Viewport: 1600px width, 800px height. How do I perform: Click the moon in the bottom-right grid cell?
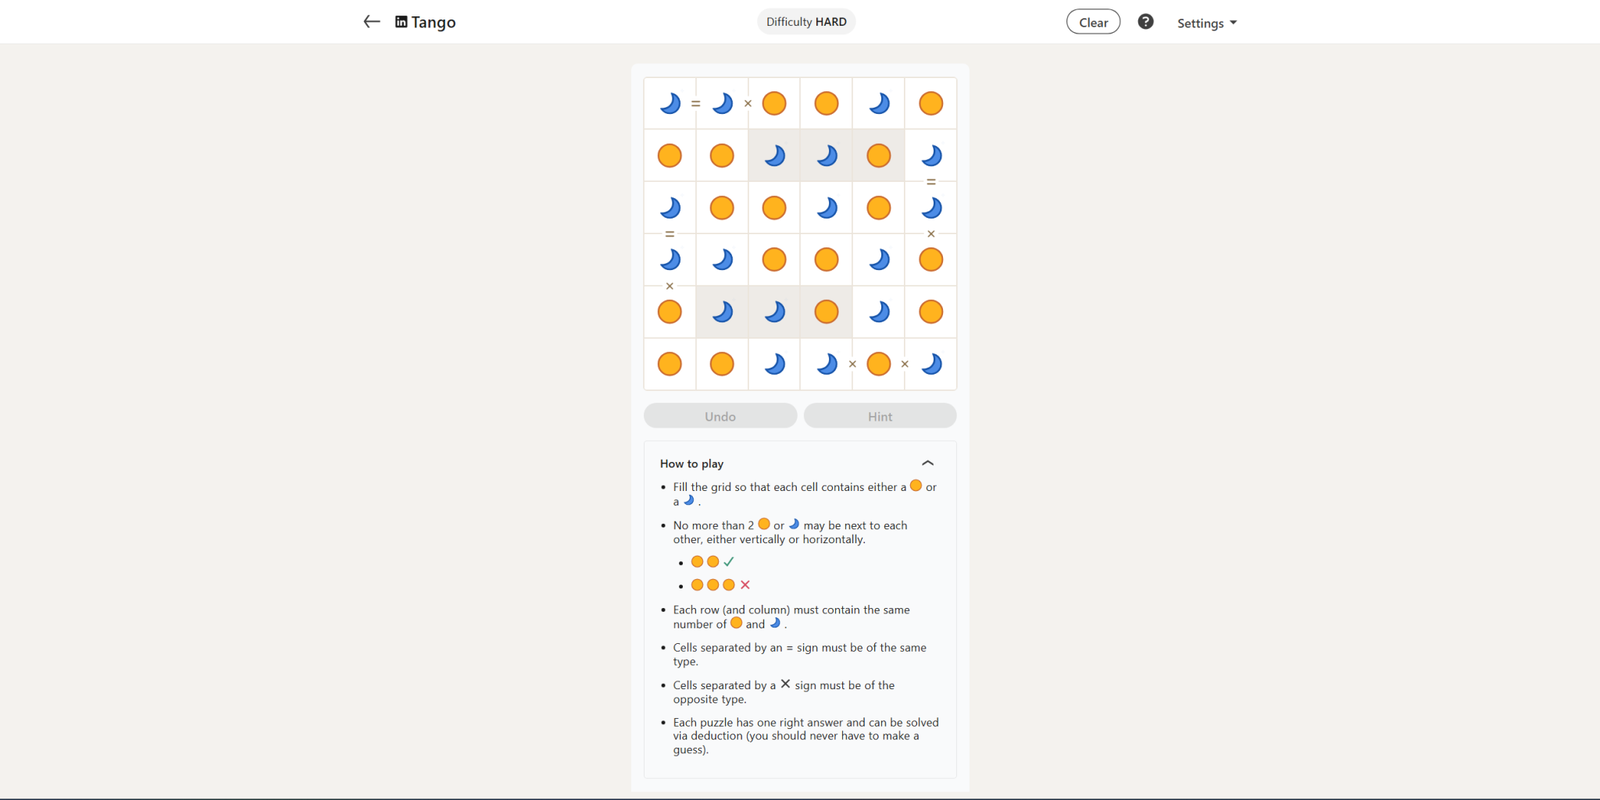click(x=930, y=364)
